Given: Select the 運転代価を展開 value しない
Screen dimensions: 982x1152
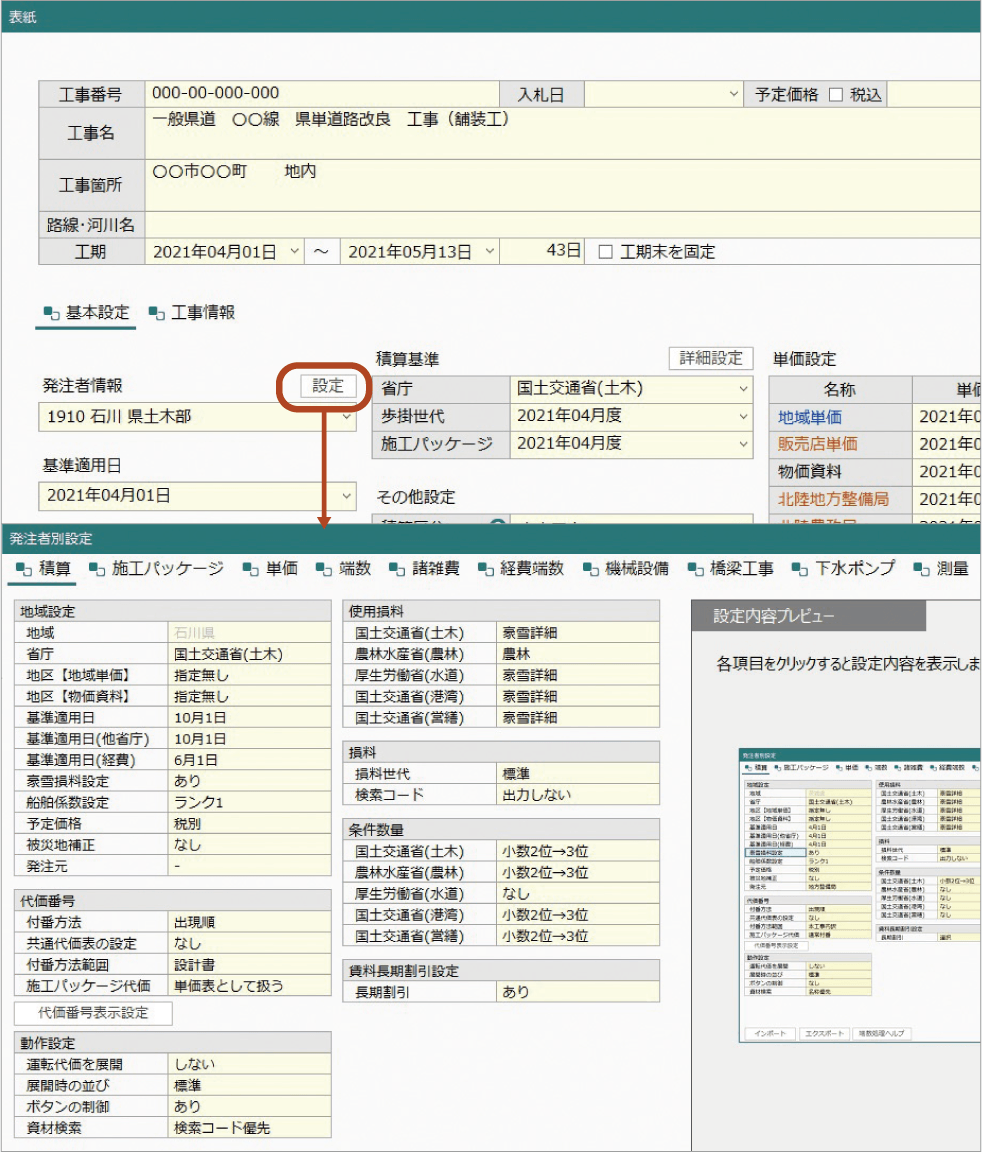Looking at the screenshot, I should (x=250, y=1064).
